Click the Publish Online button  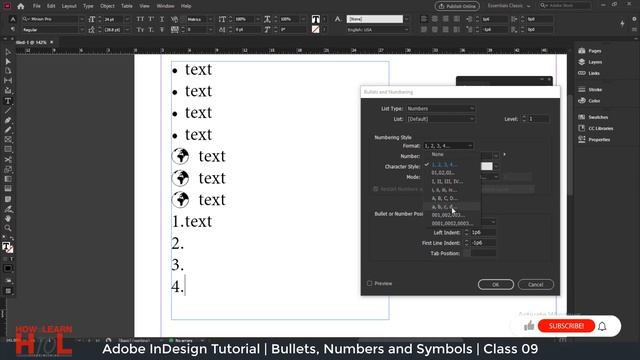click(x=457, y=6)
